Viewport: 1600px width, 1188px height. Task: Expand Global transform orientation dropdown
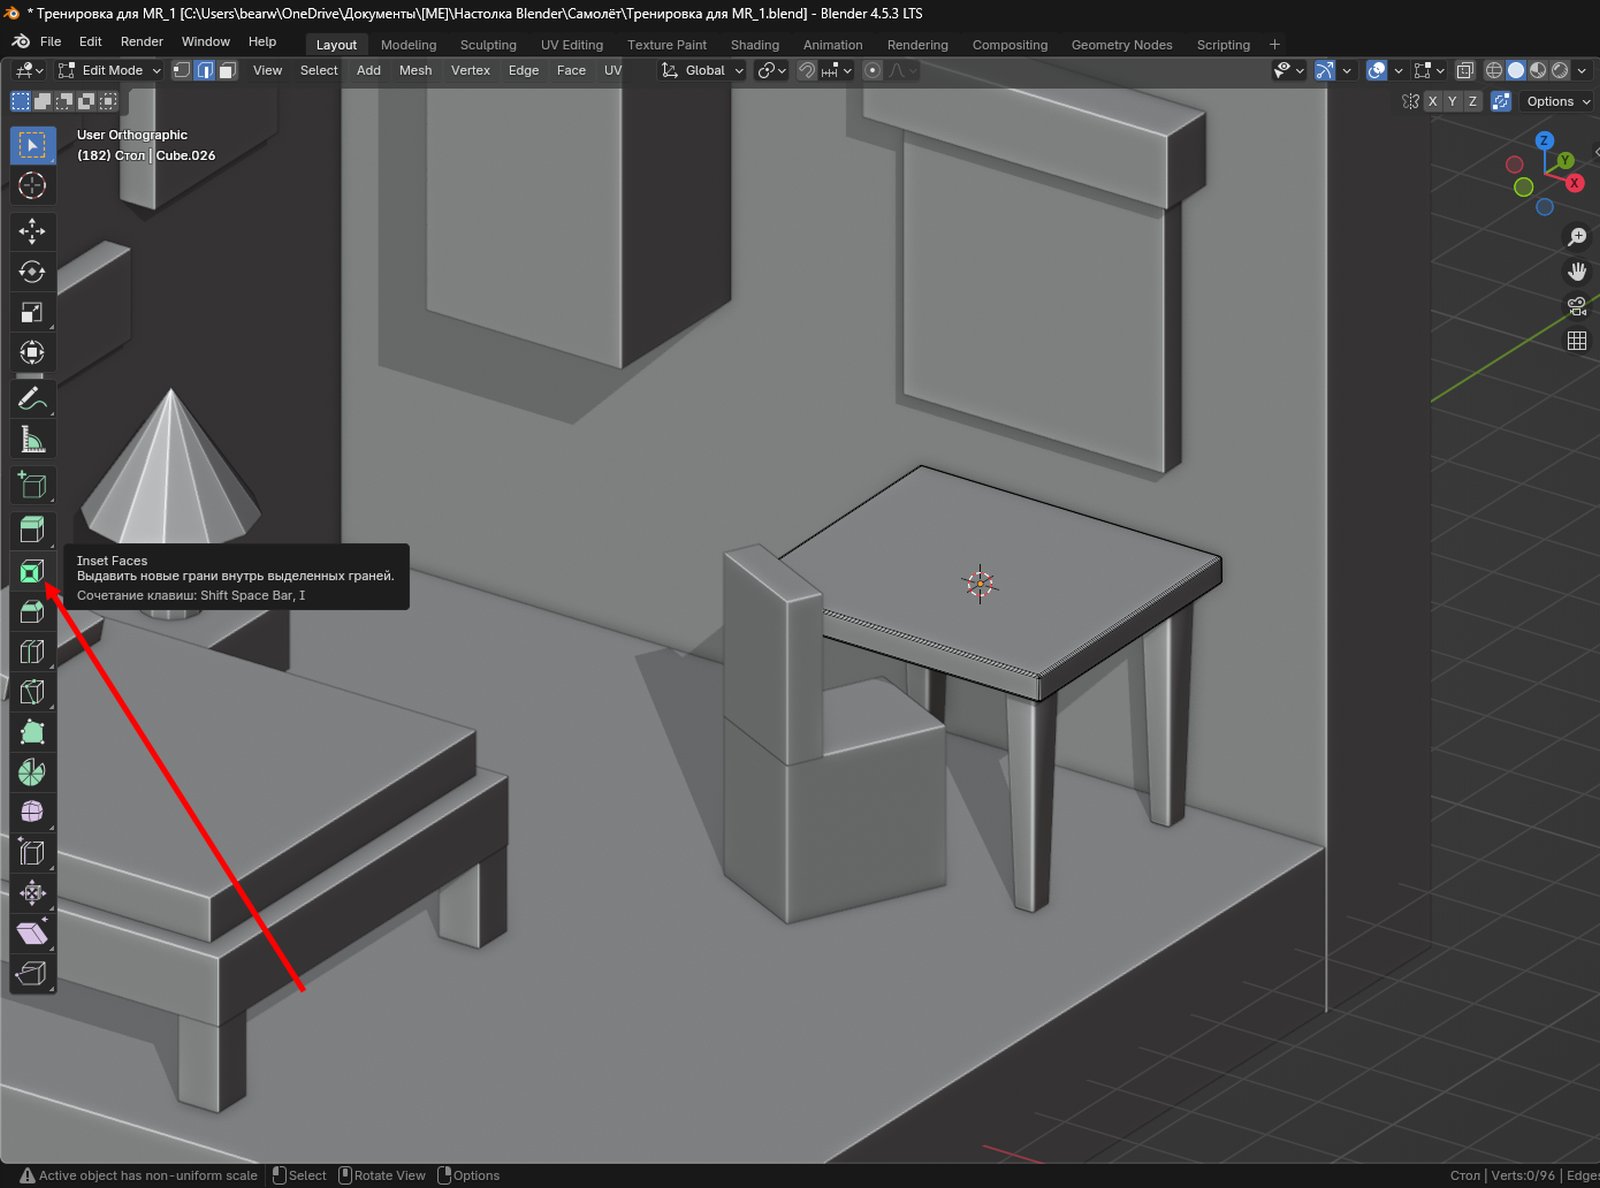(703, 70)
